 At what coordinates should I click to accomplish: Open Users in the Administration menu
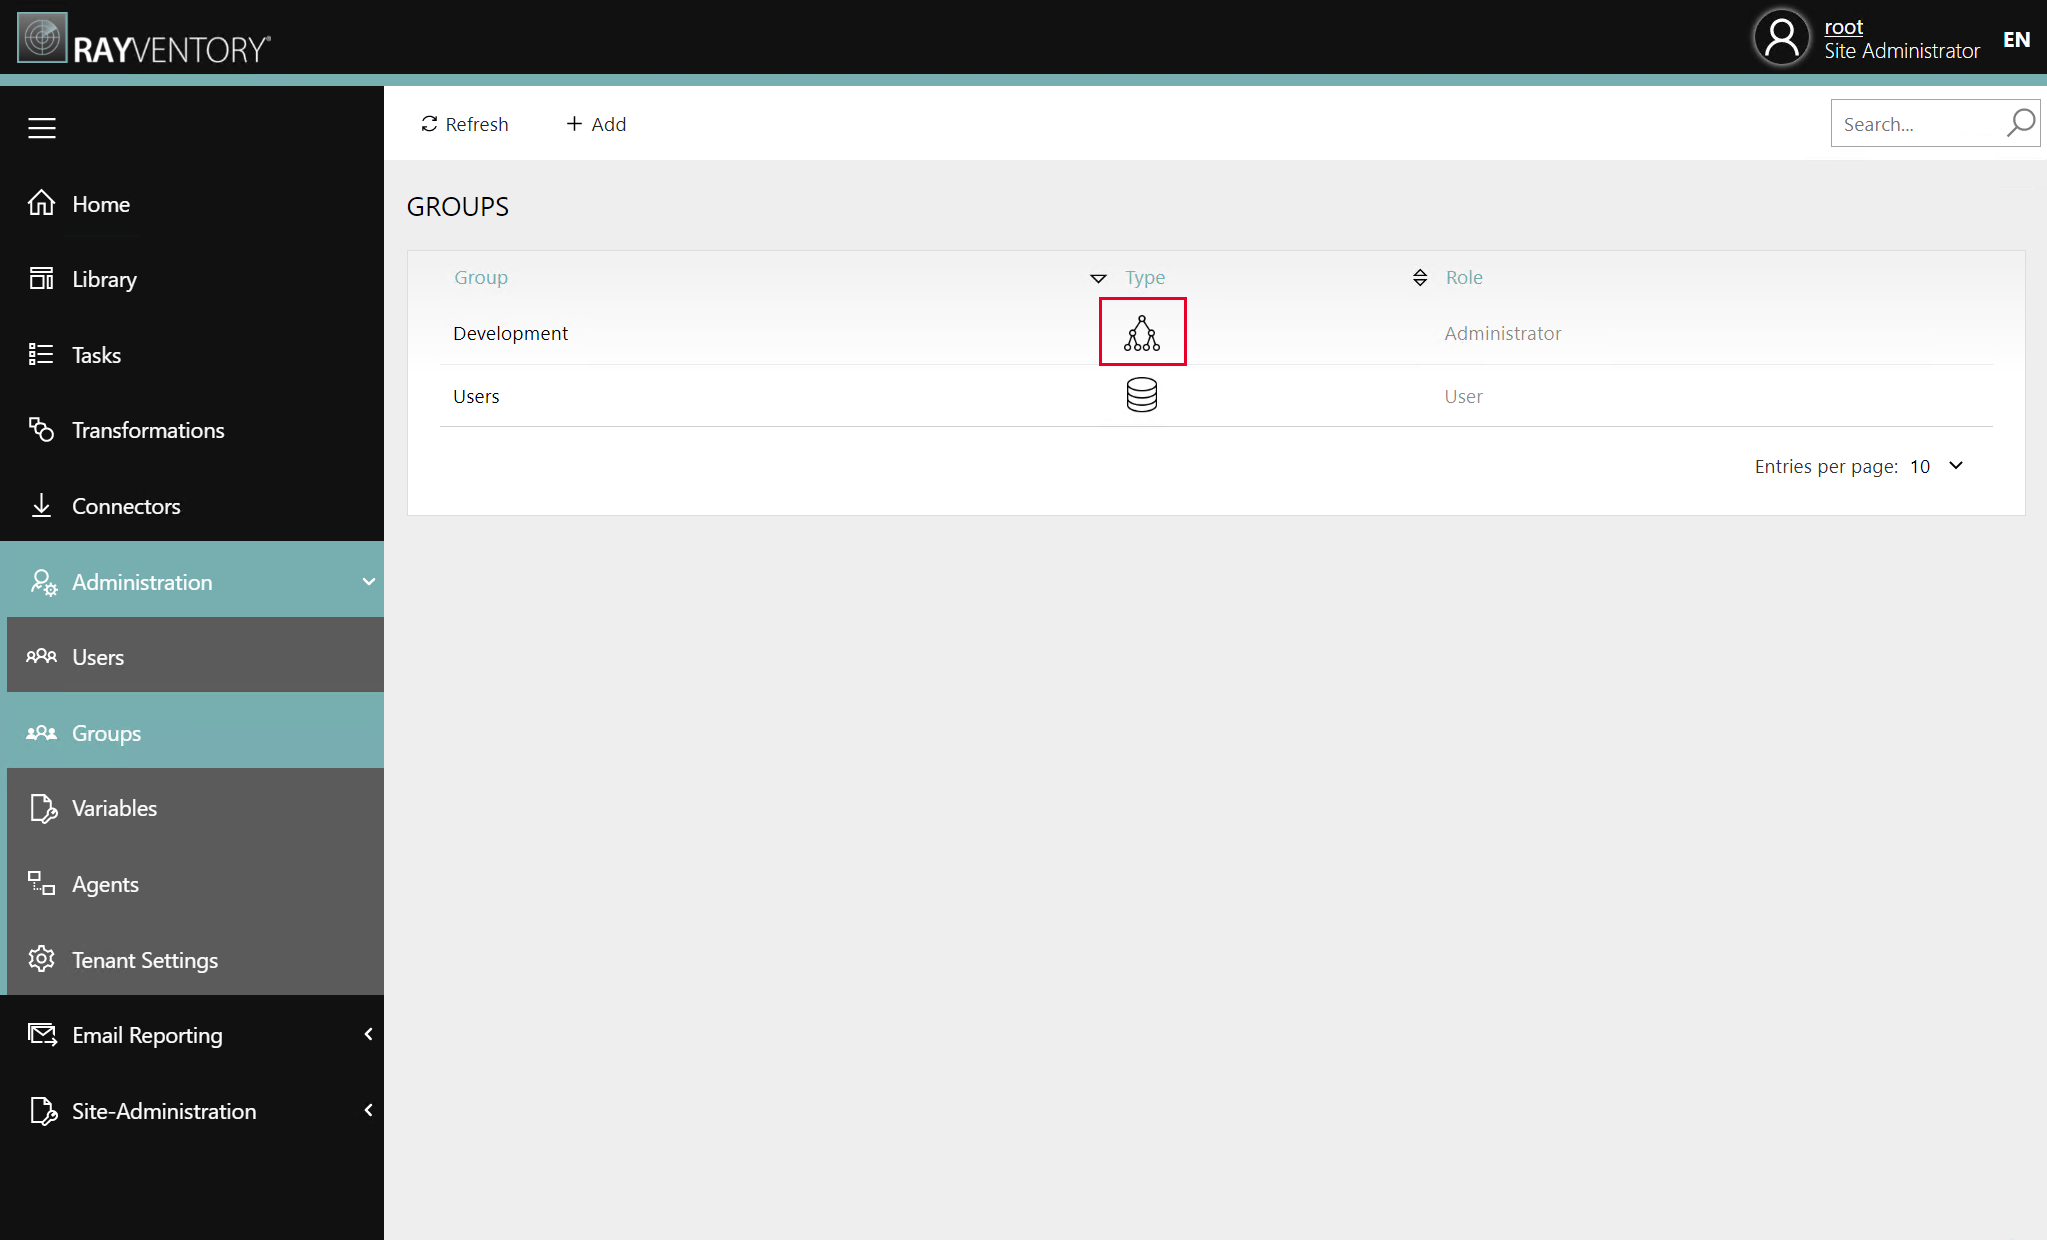(x=98, y=656)
